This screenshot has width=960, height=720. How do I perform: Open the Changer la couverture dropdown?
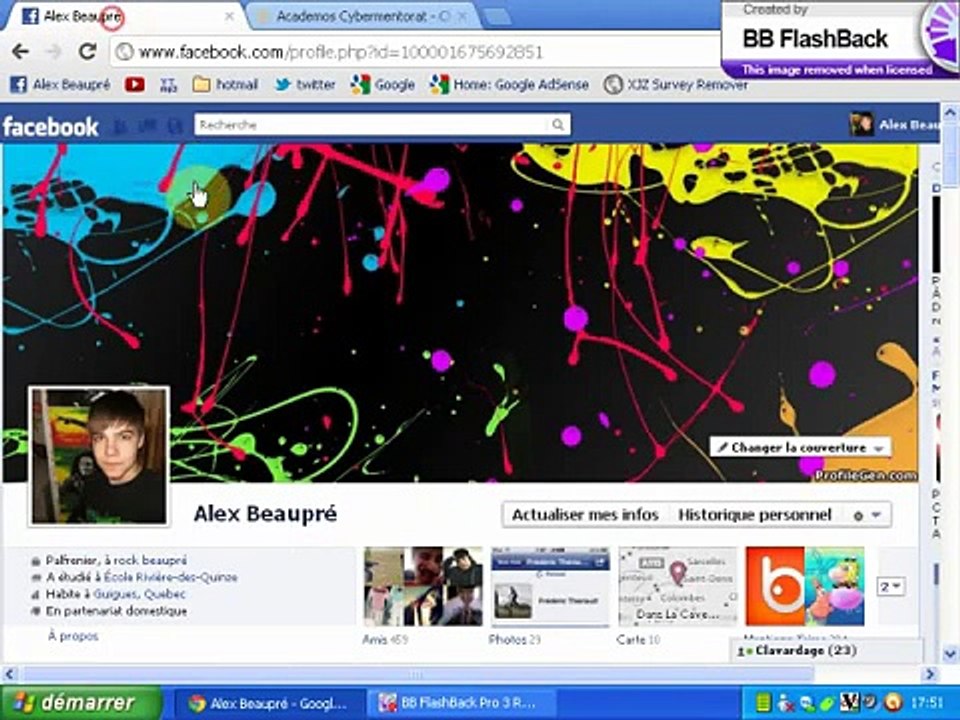800,448
